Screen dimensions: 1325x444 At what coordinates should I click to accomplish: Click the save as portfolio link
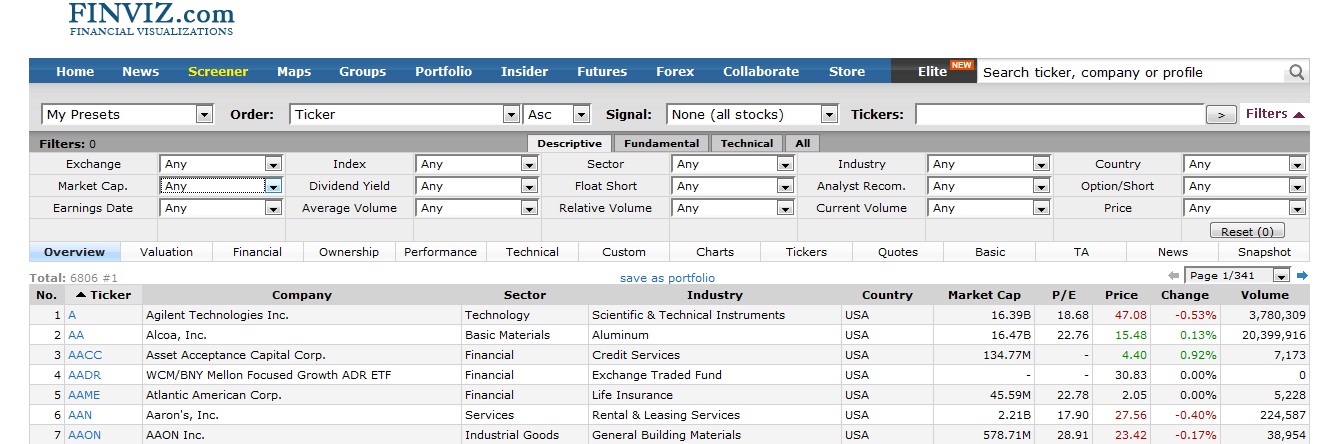coord(667,278)
